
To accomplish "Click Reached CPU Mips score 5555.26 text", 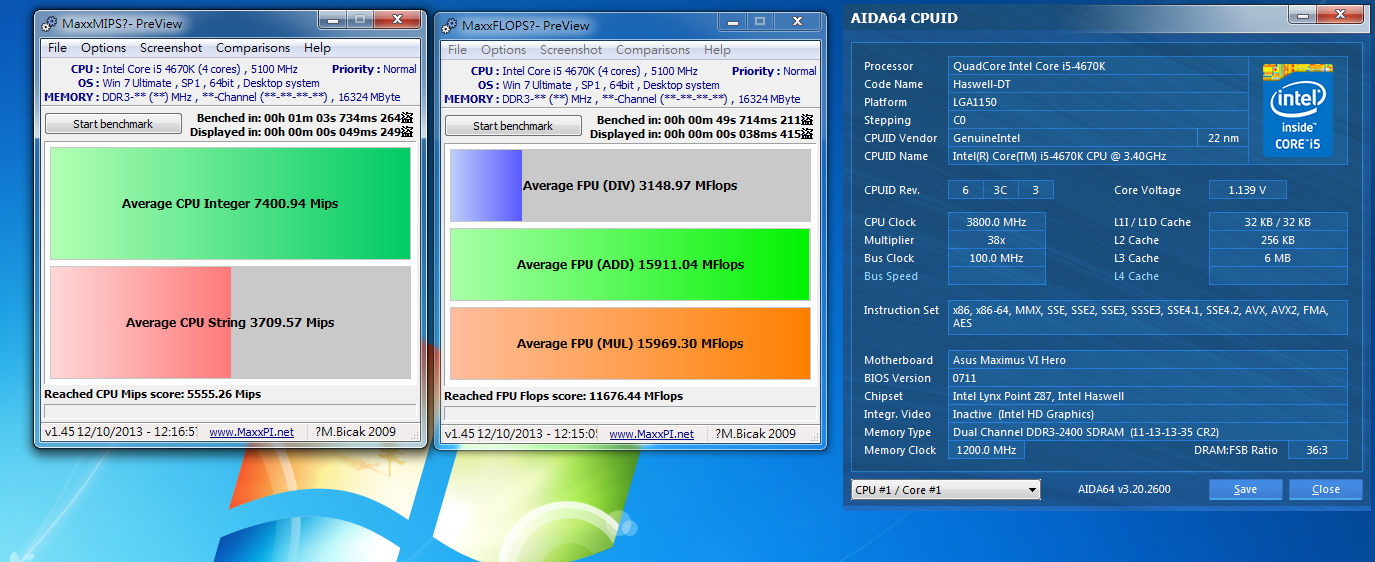I will coord(153,394).
